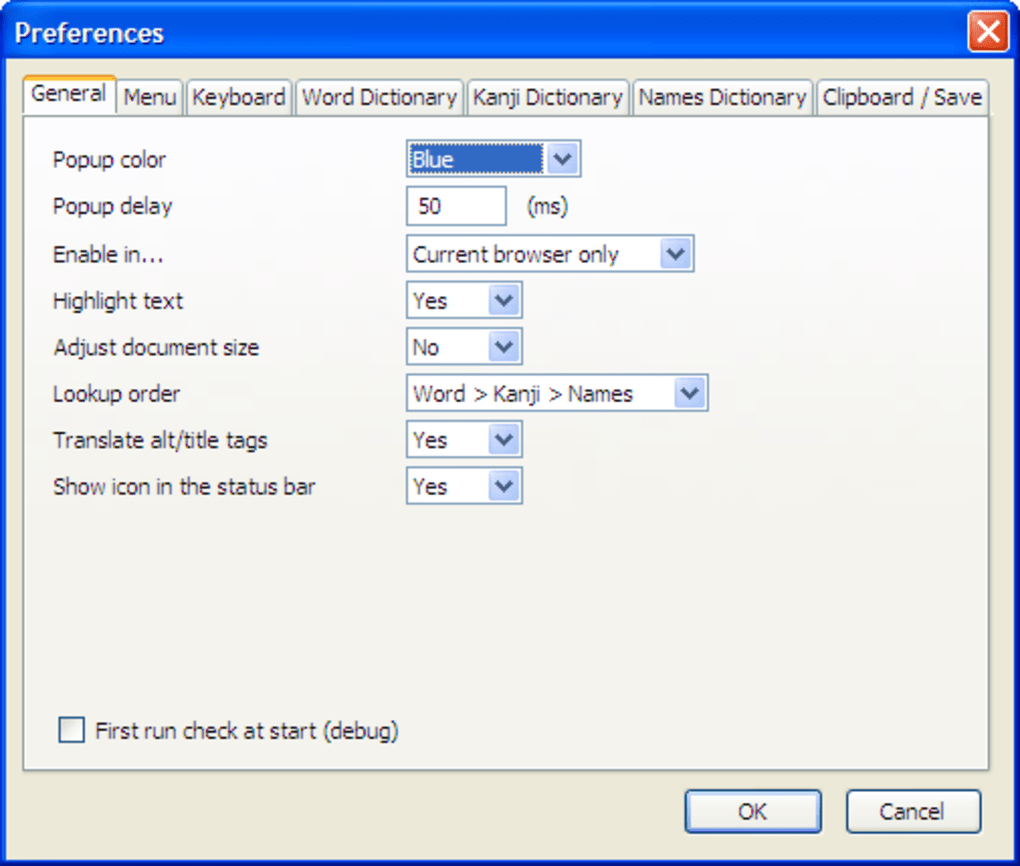Click the Popup delay input field

pyautogui.click(x=456, y=206)
